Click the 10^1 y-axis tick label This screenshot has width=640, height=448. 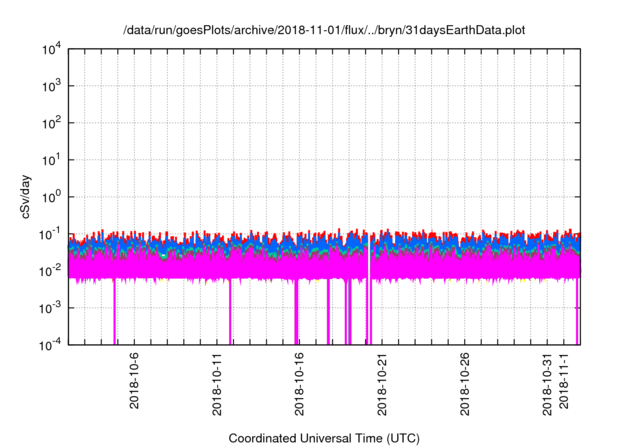click(52, 160)
